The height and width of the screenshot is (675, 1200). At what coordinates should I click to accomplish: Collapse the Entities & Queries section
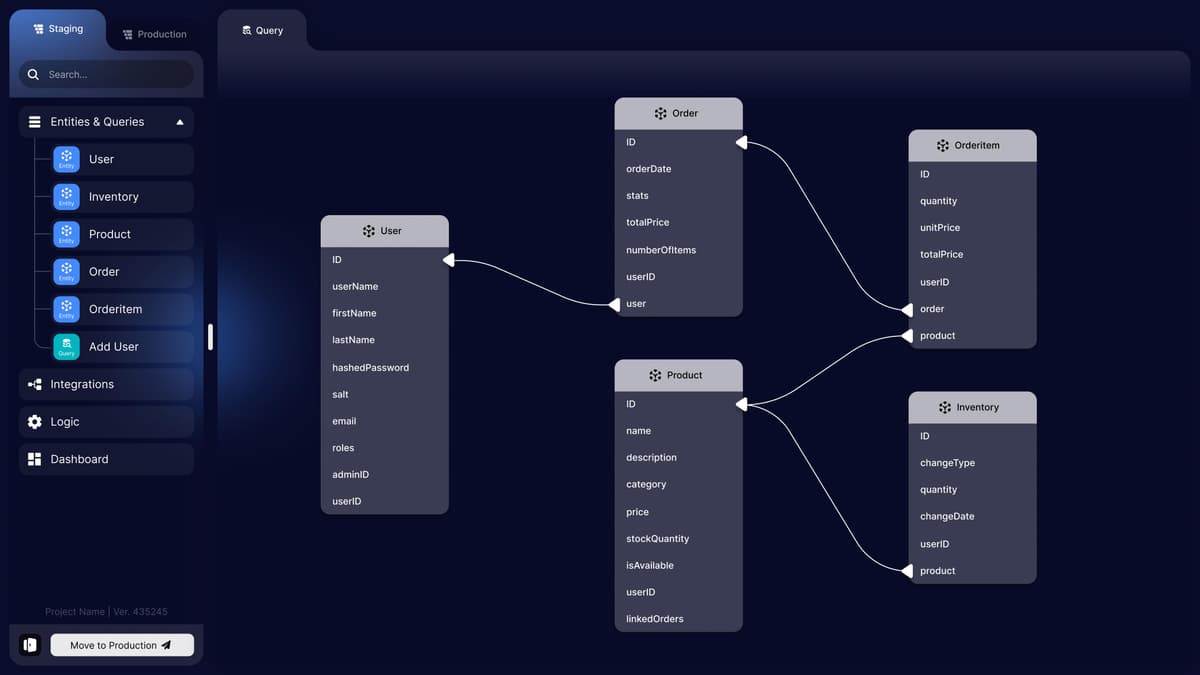tap(180, 122)
